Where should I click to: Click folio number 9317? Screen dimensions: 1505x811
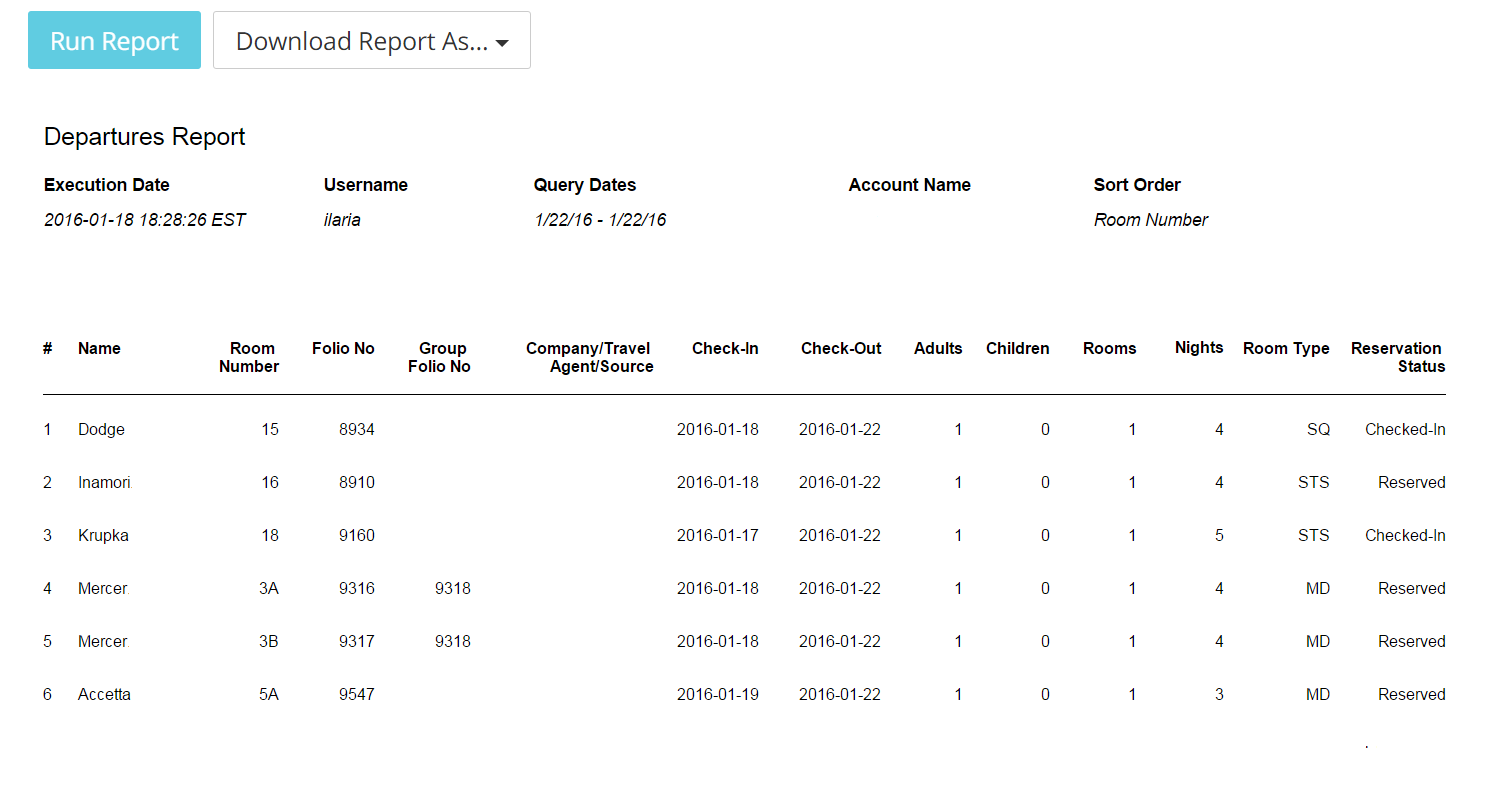[x=357, y=642]
